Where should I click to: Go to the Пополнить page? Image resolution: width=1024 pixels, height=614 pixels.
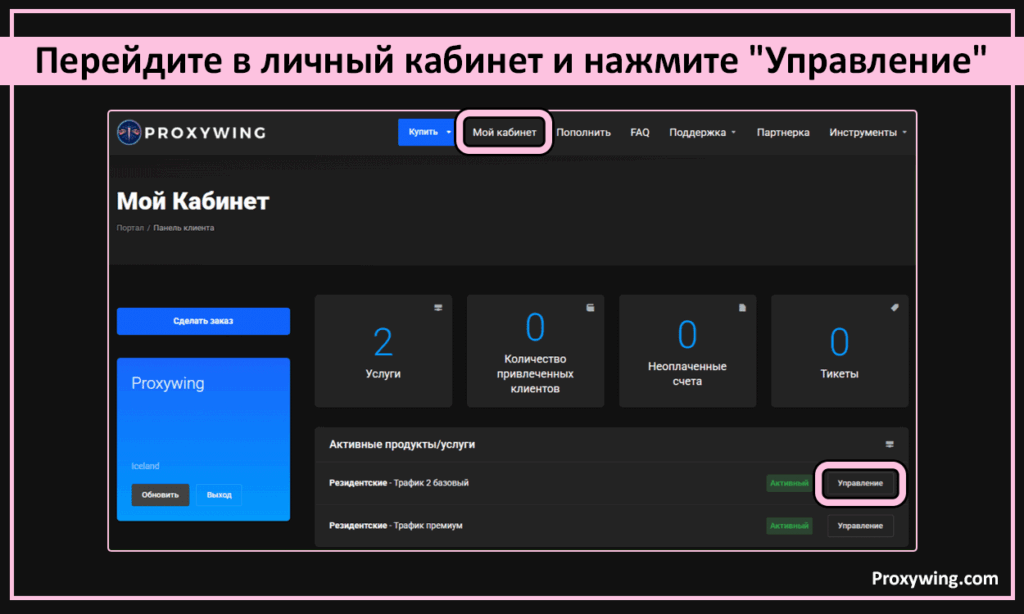tap(583, 132)
